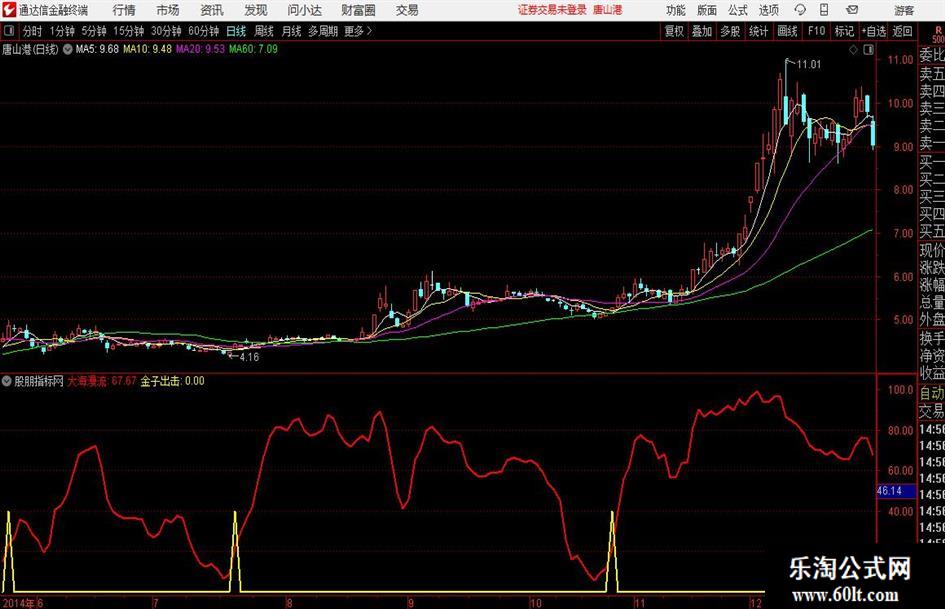The width and height of the screenshot is (945, 609).
Task: Open the 多周期 multi-period view
Action: [x=323, y=31]
